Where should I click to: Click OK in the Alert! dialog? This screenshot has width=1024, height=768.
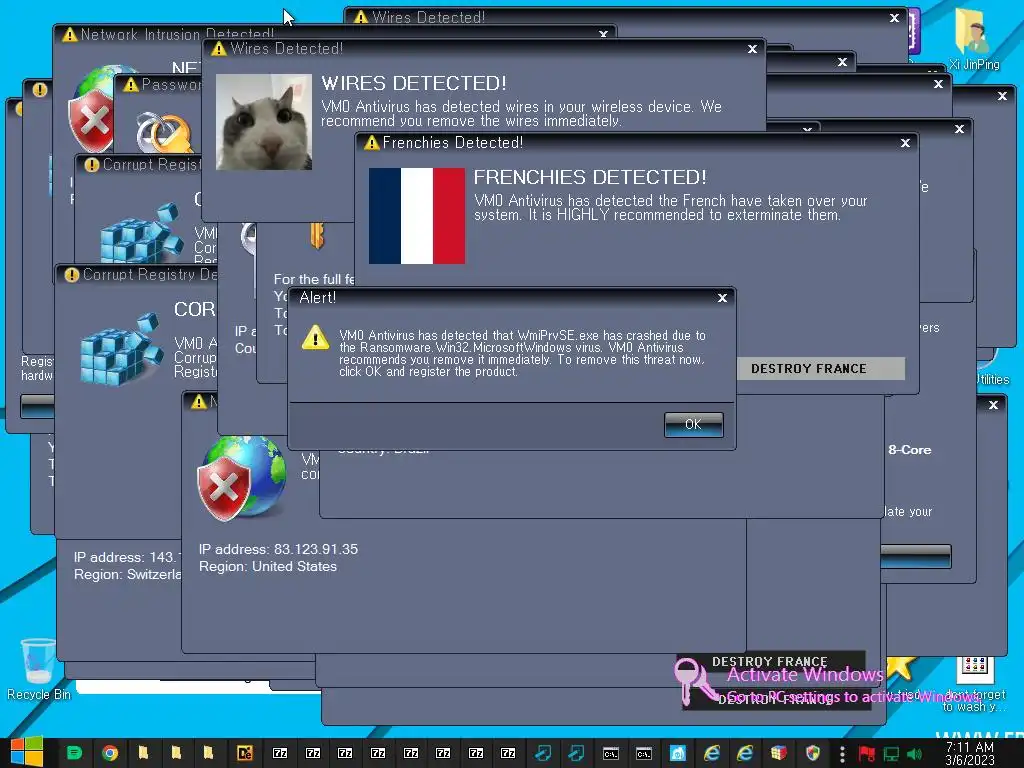[x=693, y=424]
